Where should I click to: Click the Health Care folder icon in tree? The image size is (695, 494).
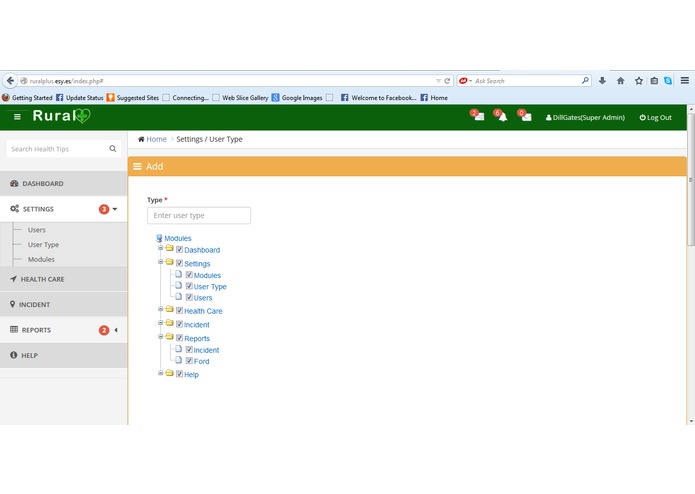coord(169,309)
